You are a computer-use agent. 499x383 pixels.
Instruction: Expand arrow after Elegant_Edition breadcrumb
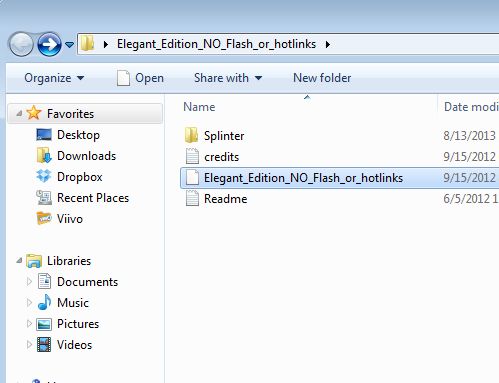click(x=328, y=44)
